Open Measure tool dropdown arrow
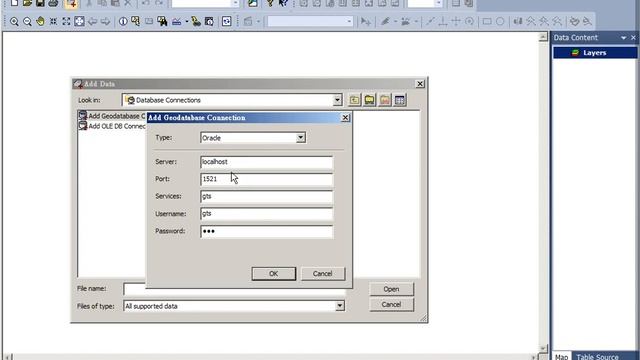Screen dimensions: 640x360 (187, 21)
